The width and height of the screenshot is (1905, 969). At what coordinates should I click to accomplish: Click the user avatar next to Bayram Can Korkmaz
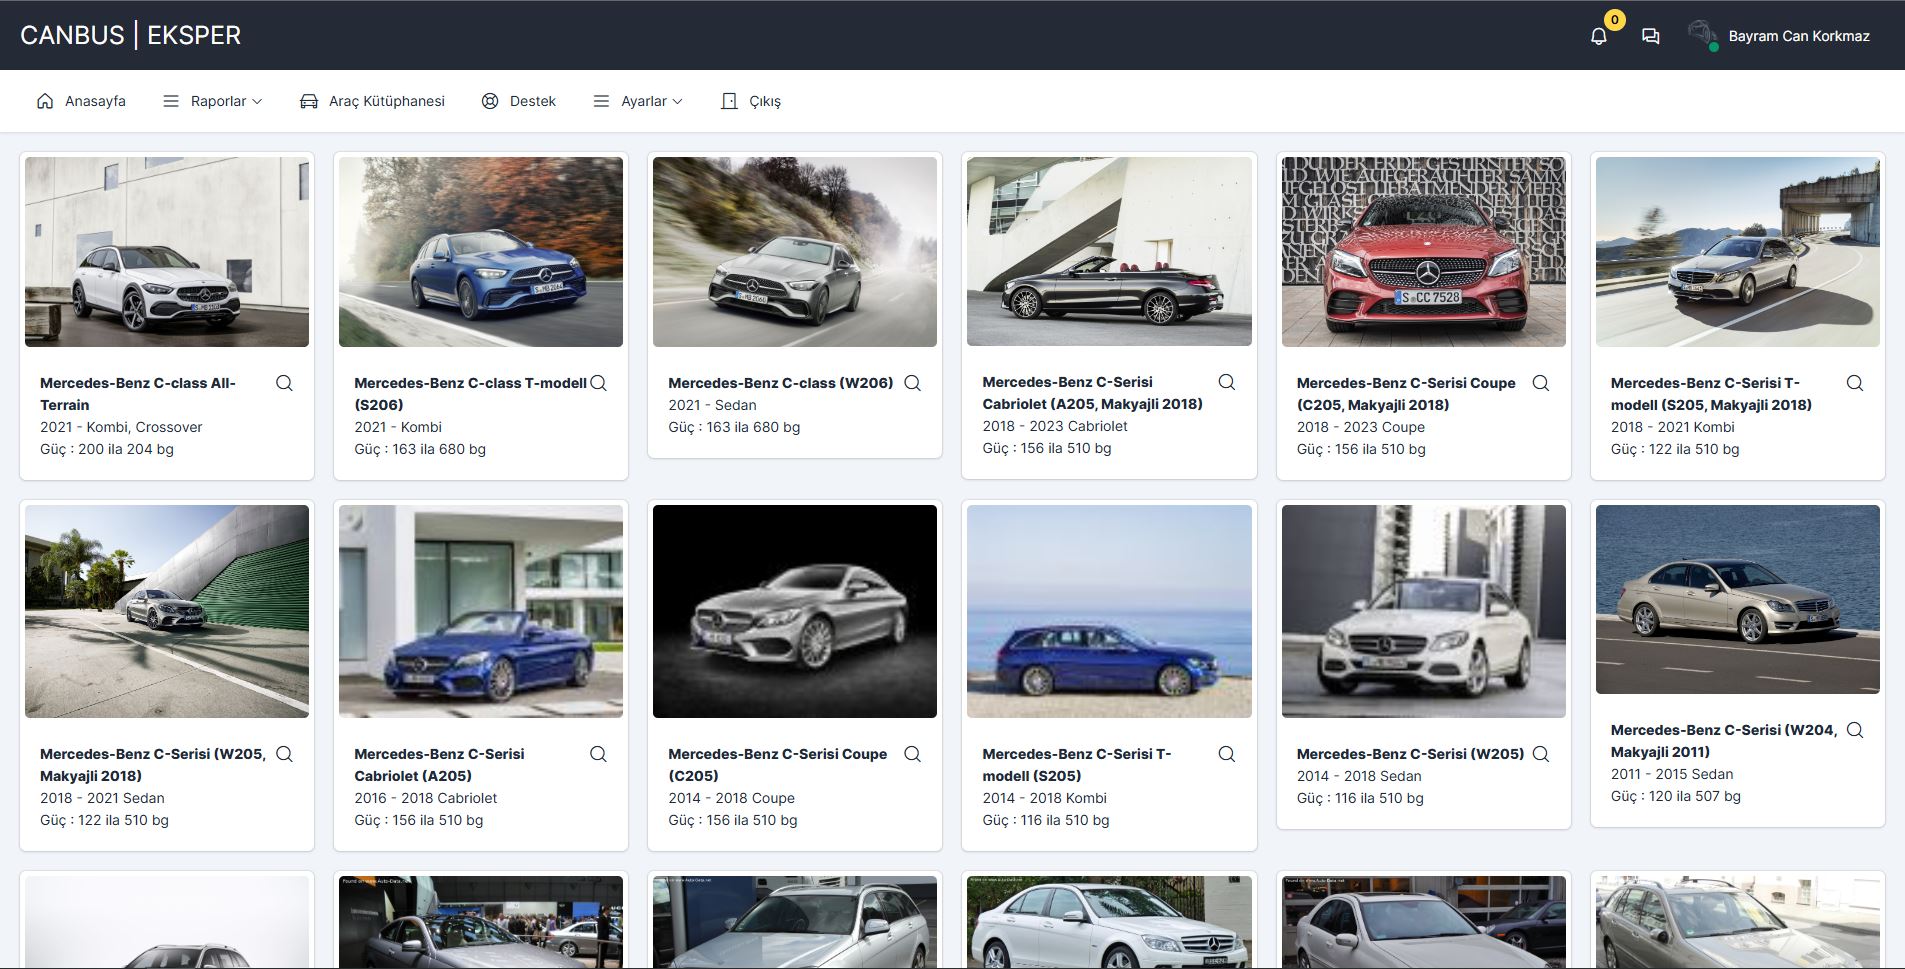pos(1702,35)
